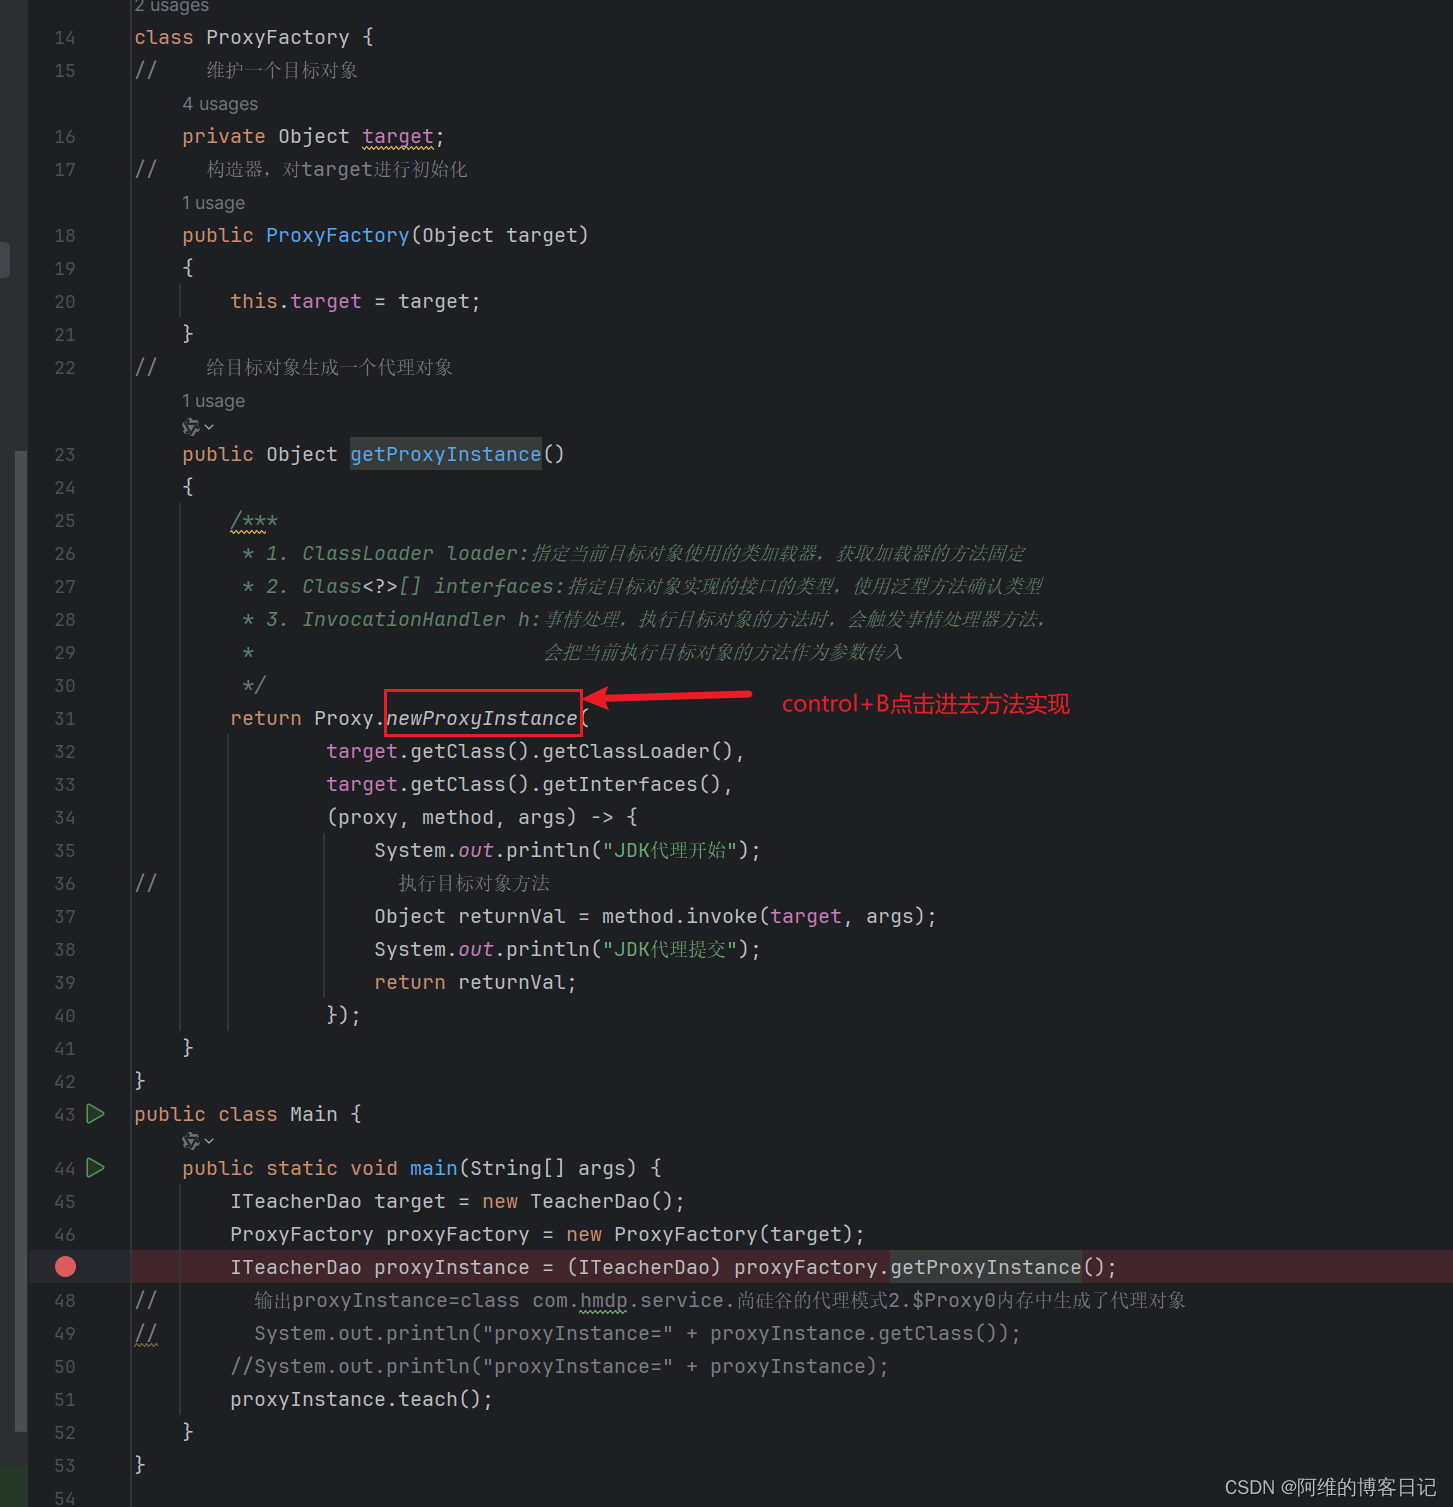The width and height of the screenshot is (1453, 1507).
Task: Click "ITeacherDao" type on line 45
Action: pos(296,1201)
